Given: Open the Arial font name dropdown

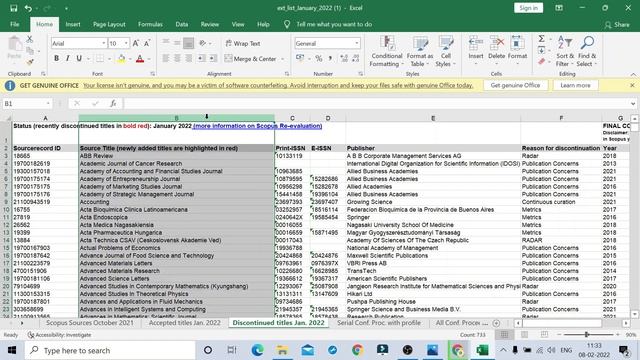Looking at the screenshot, I should [104, 43].
